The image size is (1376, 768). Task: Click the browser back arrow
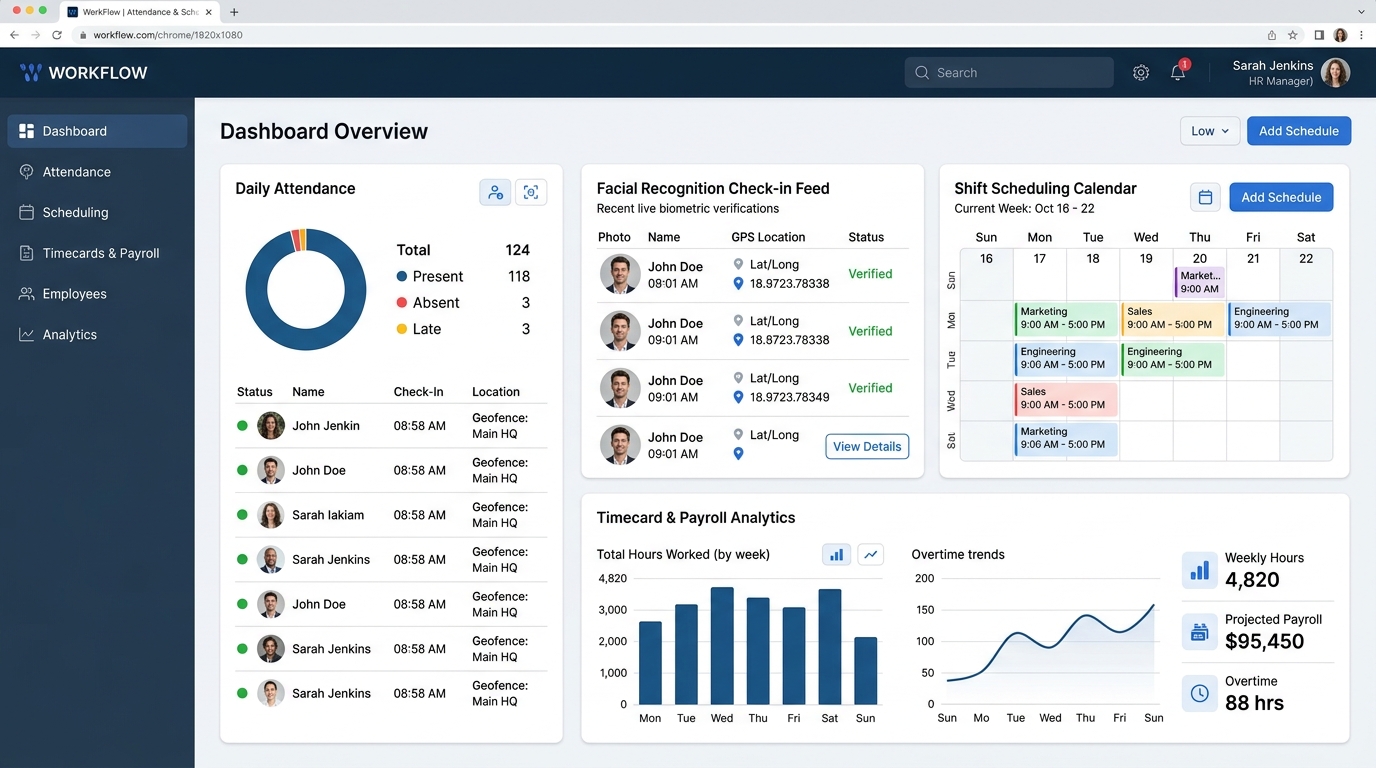14,35
